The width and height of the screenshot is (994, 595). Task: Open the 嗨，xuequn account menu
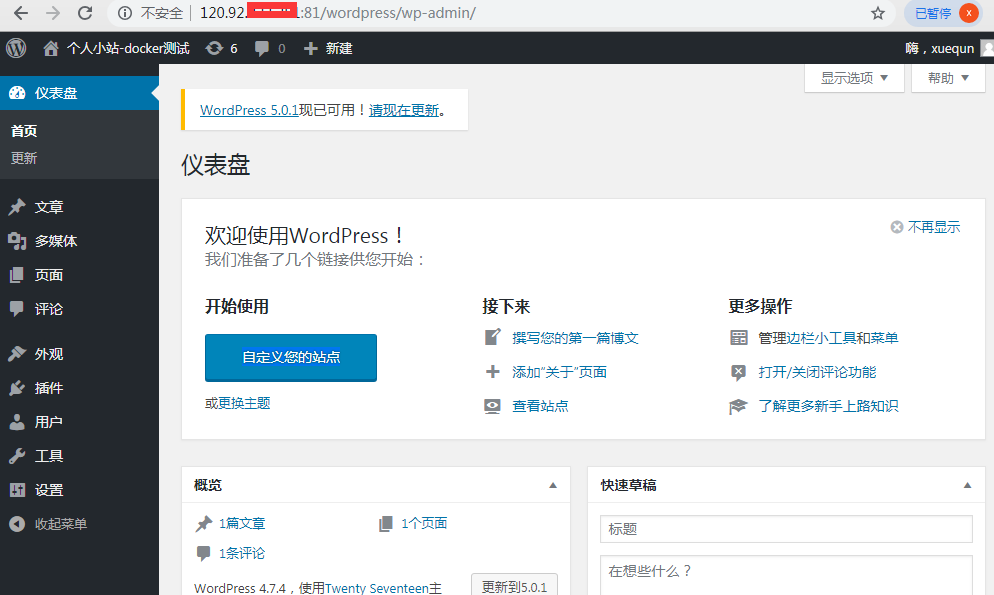948,48
